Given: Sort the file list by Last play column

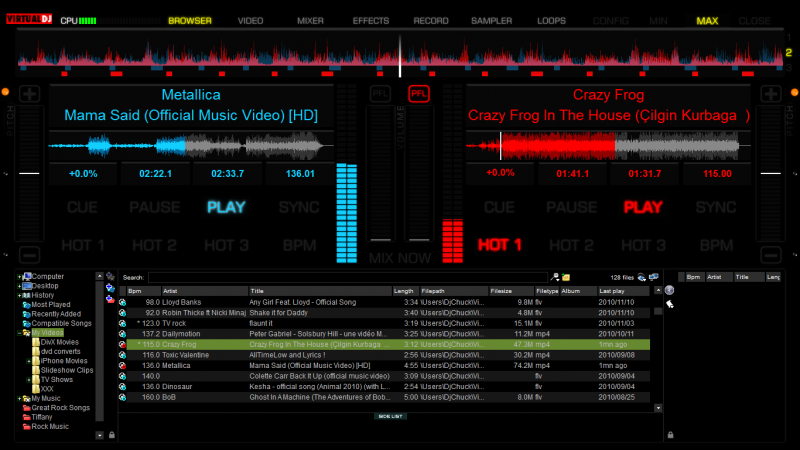Looking at the screenshot, I should coord(623,291).
